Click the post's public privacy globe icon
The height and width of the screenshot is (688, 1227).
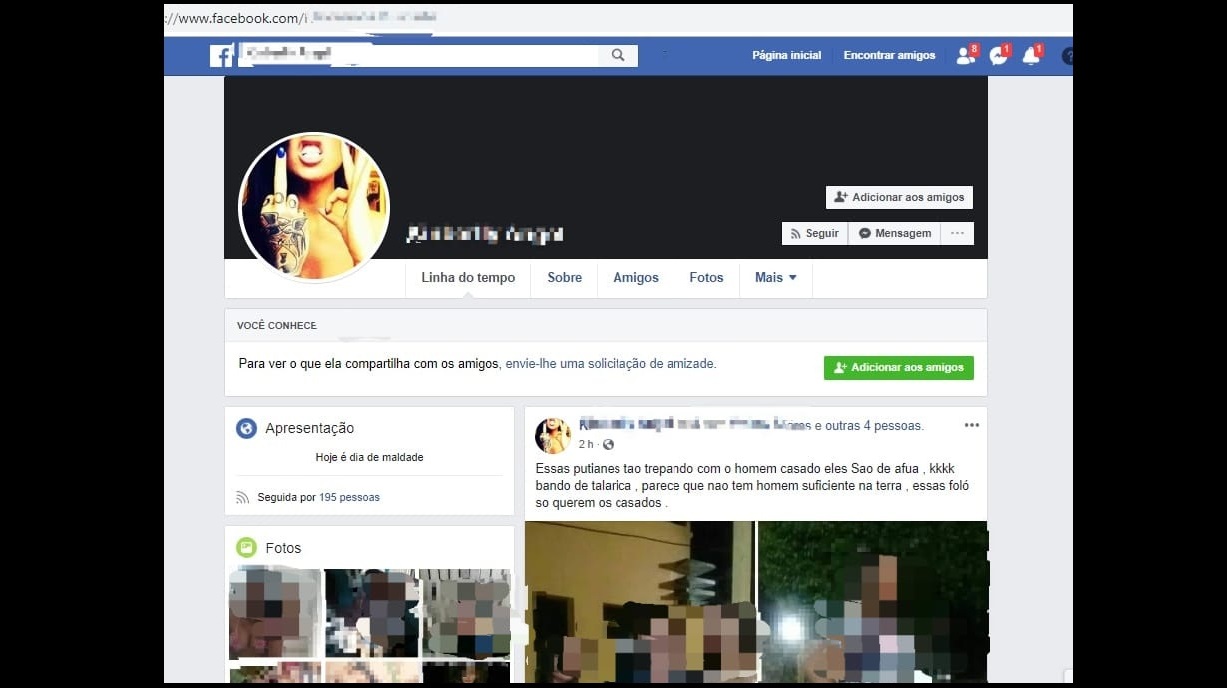(608, 444)
